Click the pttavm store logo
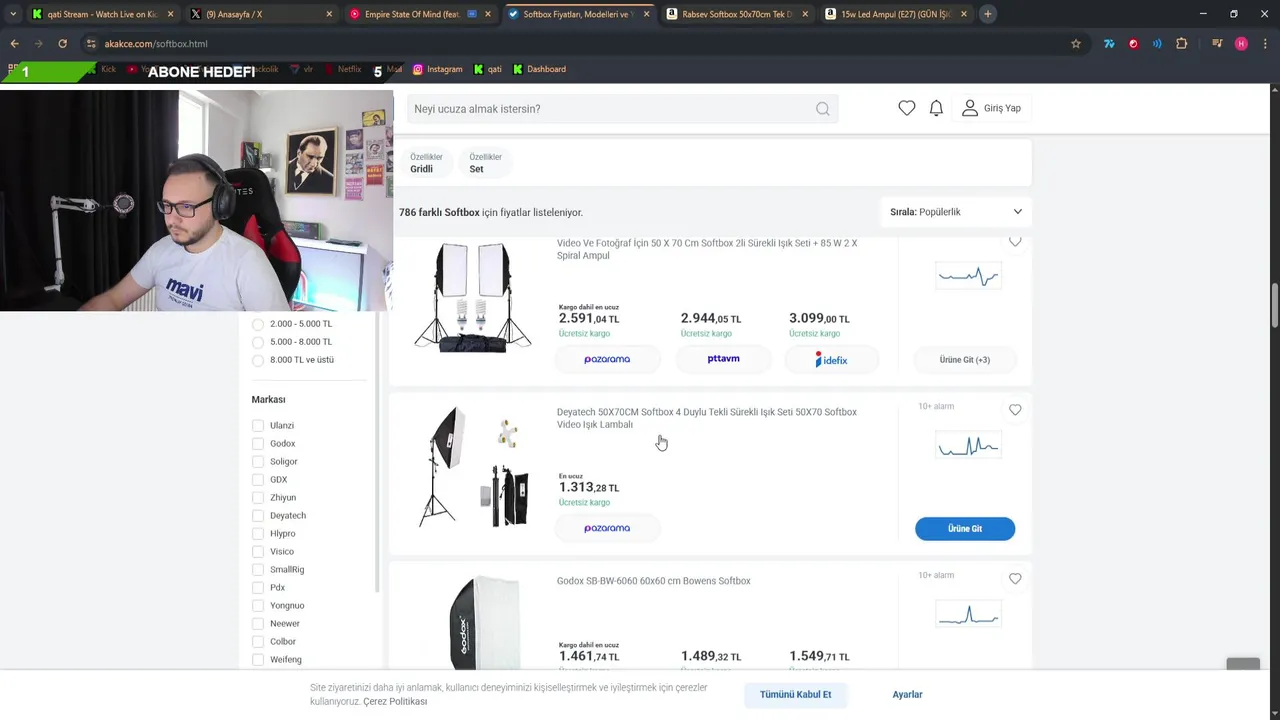1280x720 pixels. 723,359
